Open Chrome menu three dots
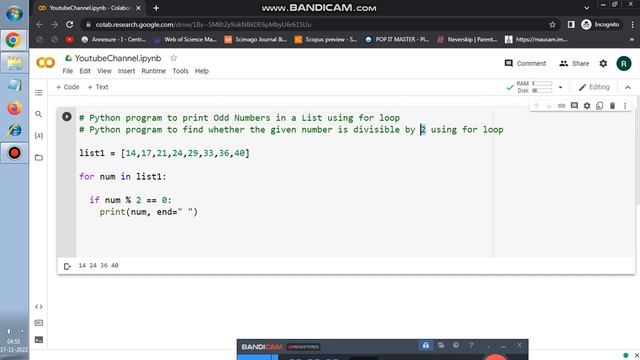The width and height of the screenshot is (640, 360). [x=632, y=24]
